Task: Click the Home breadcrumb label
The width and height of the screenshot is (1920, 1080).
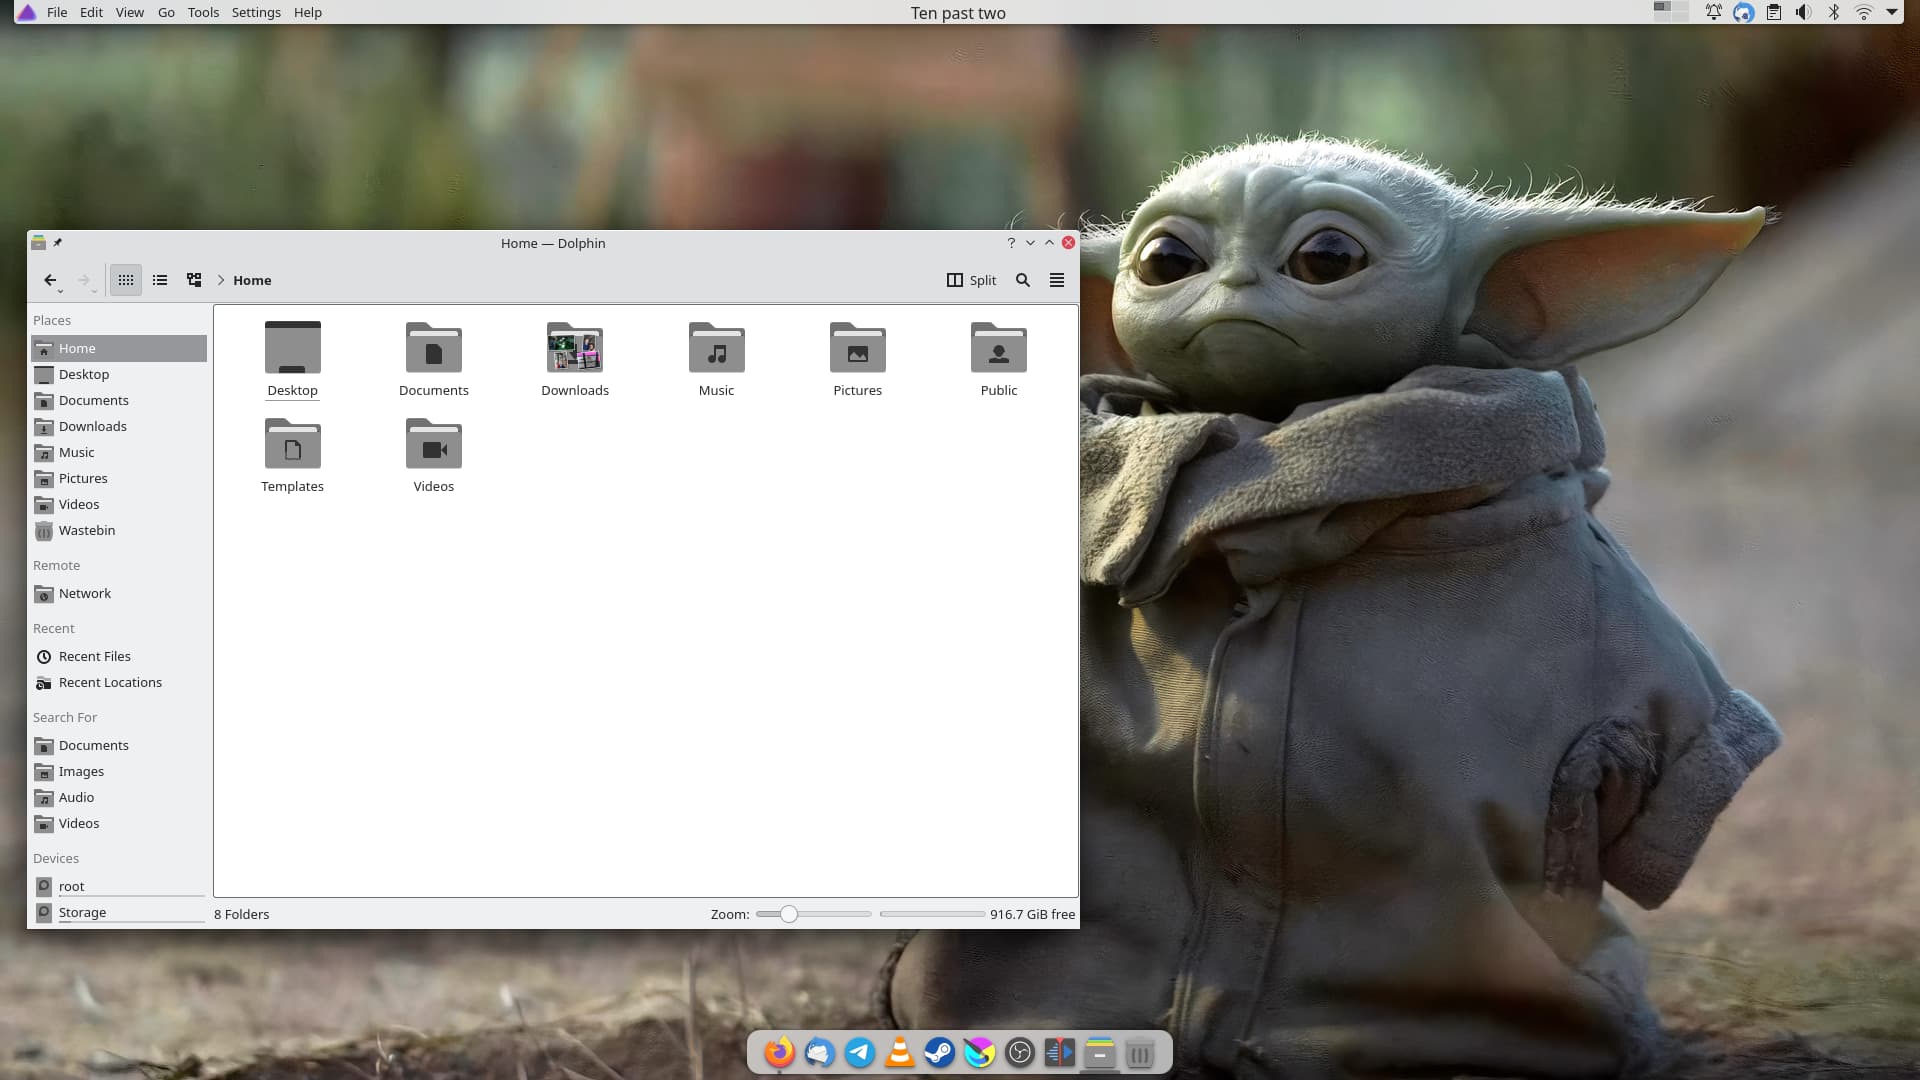Action: point(252,280)
